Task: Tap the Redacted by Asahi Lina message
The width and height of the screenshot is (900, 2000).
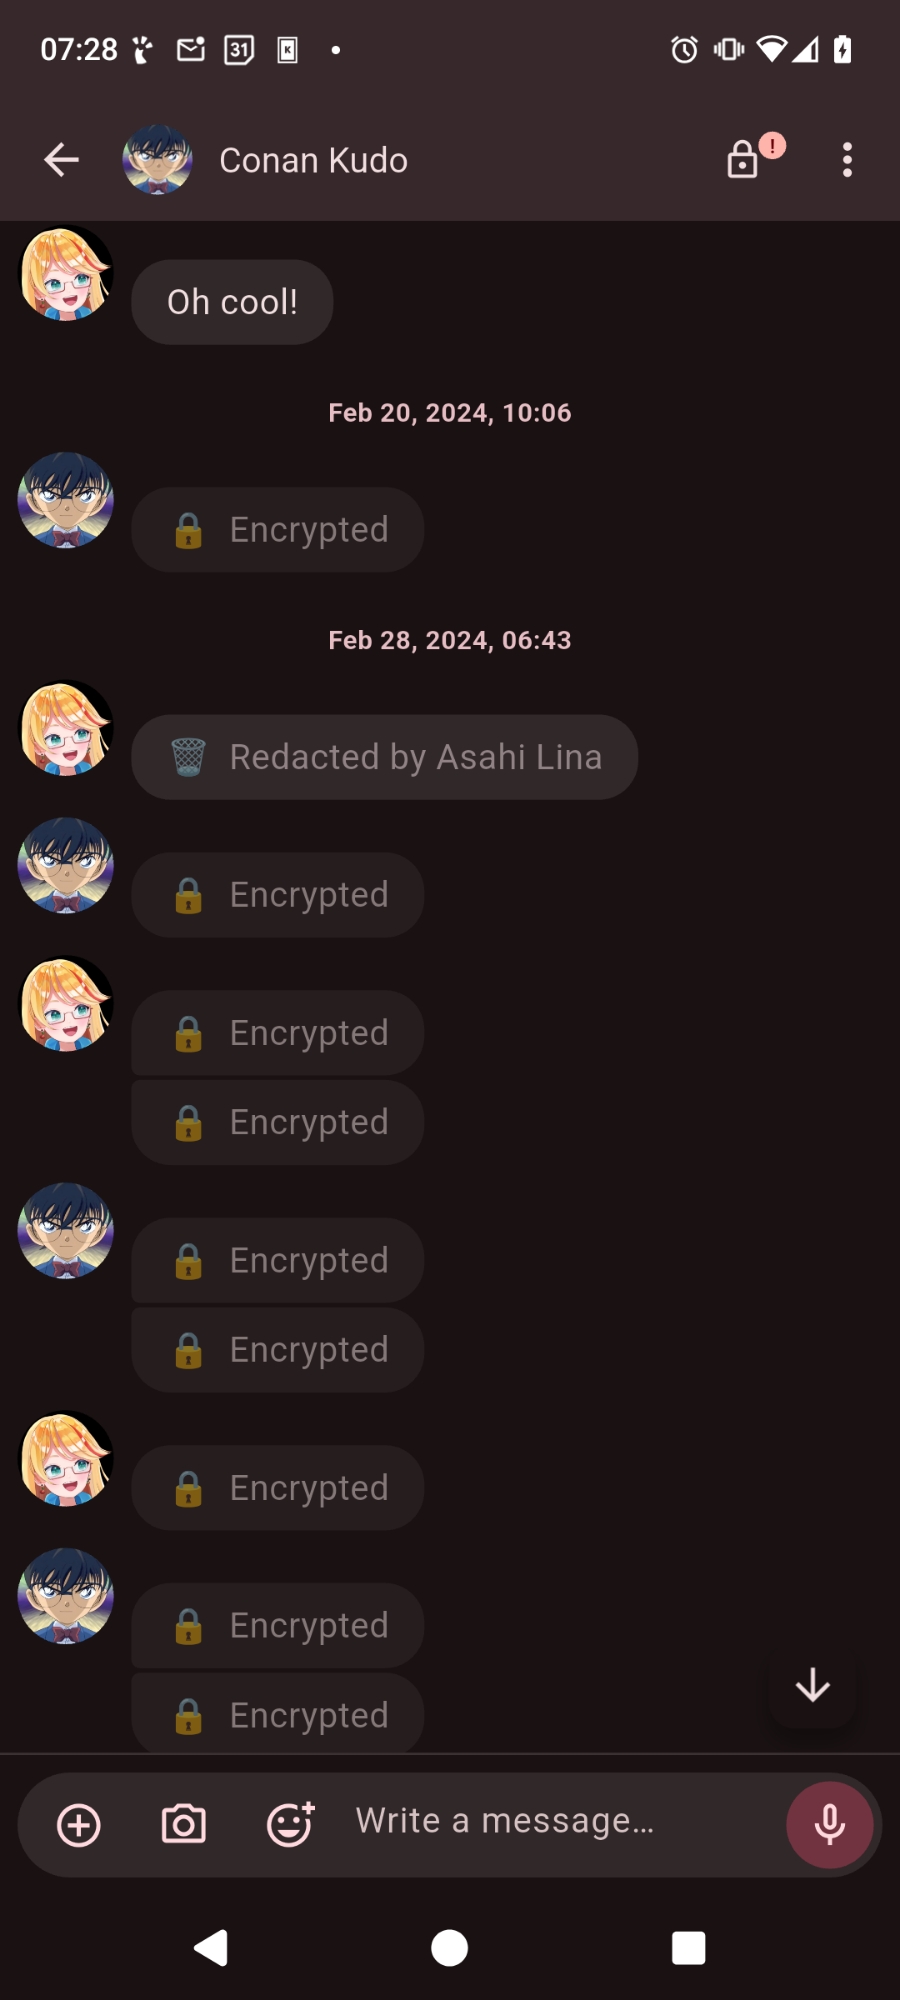Action: click(x=385, y=757)
